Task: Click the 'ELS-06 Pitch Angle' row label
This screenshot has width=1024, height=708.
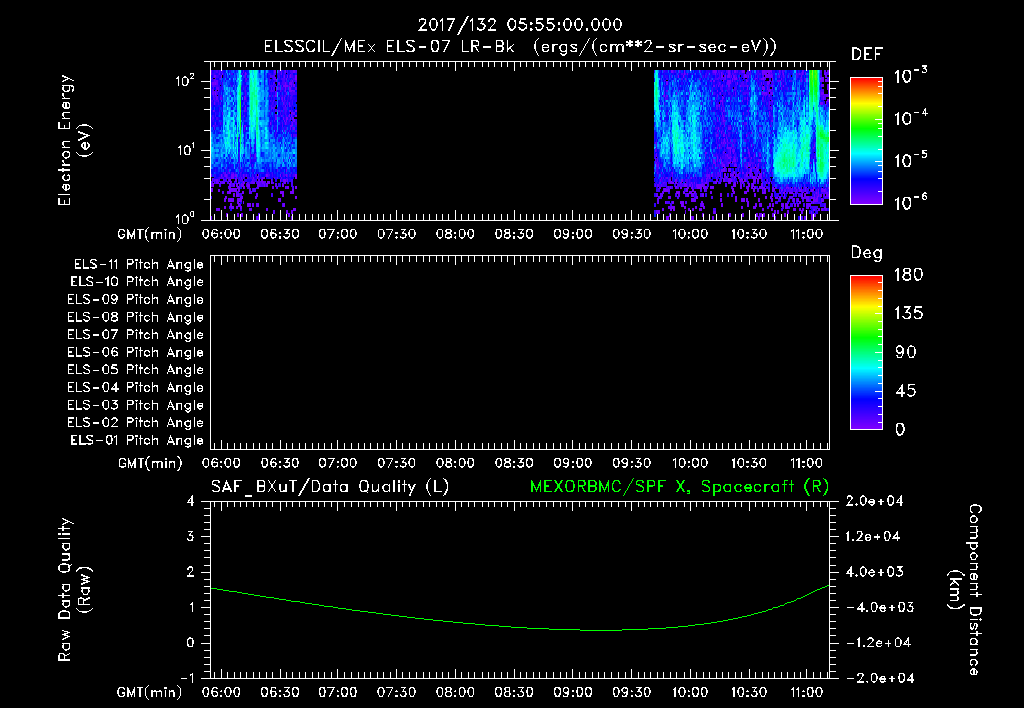Action: pos(136,353)
